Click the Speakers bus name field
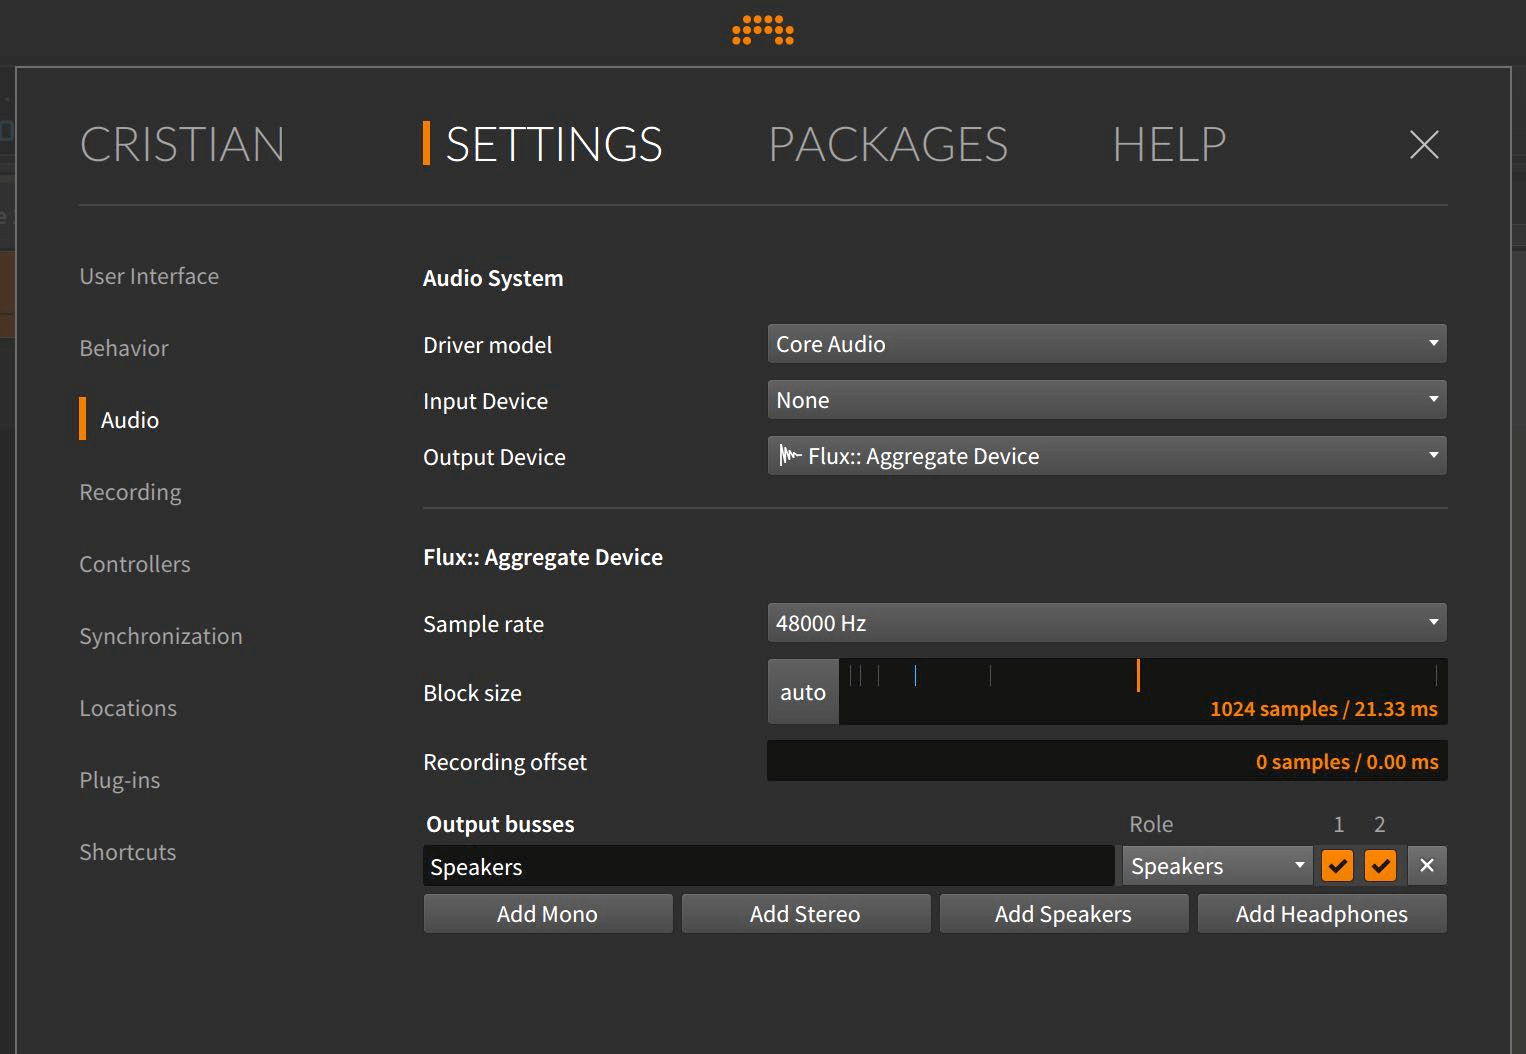1526x1054 pixels. click(767, 867)
